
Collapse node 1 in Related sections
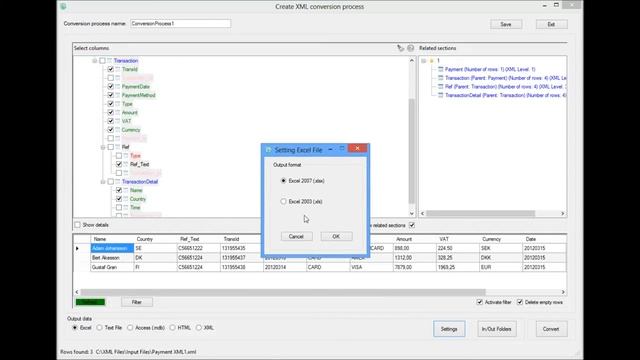(424, 61)
